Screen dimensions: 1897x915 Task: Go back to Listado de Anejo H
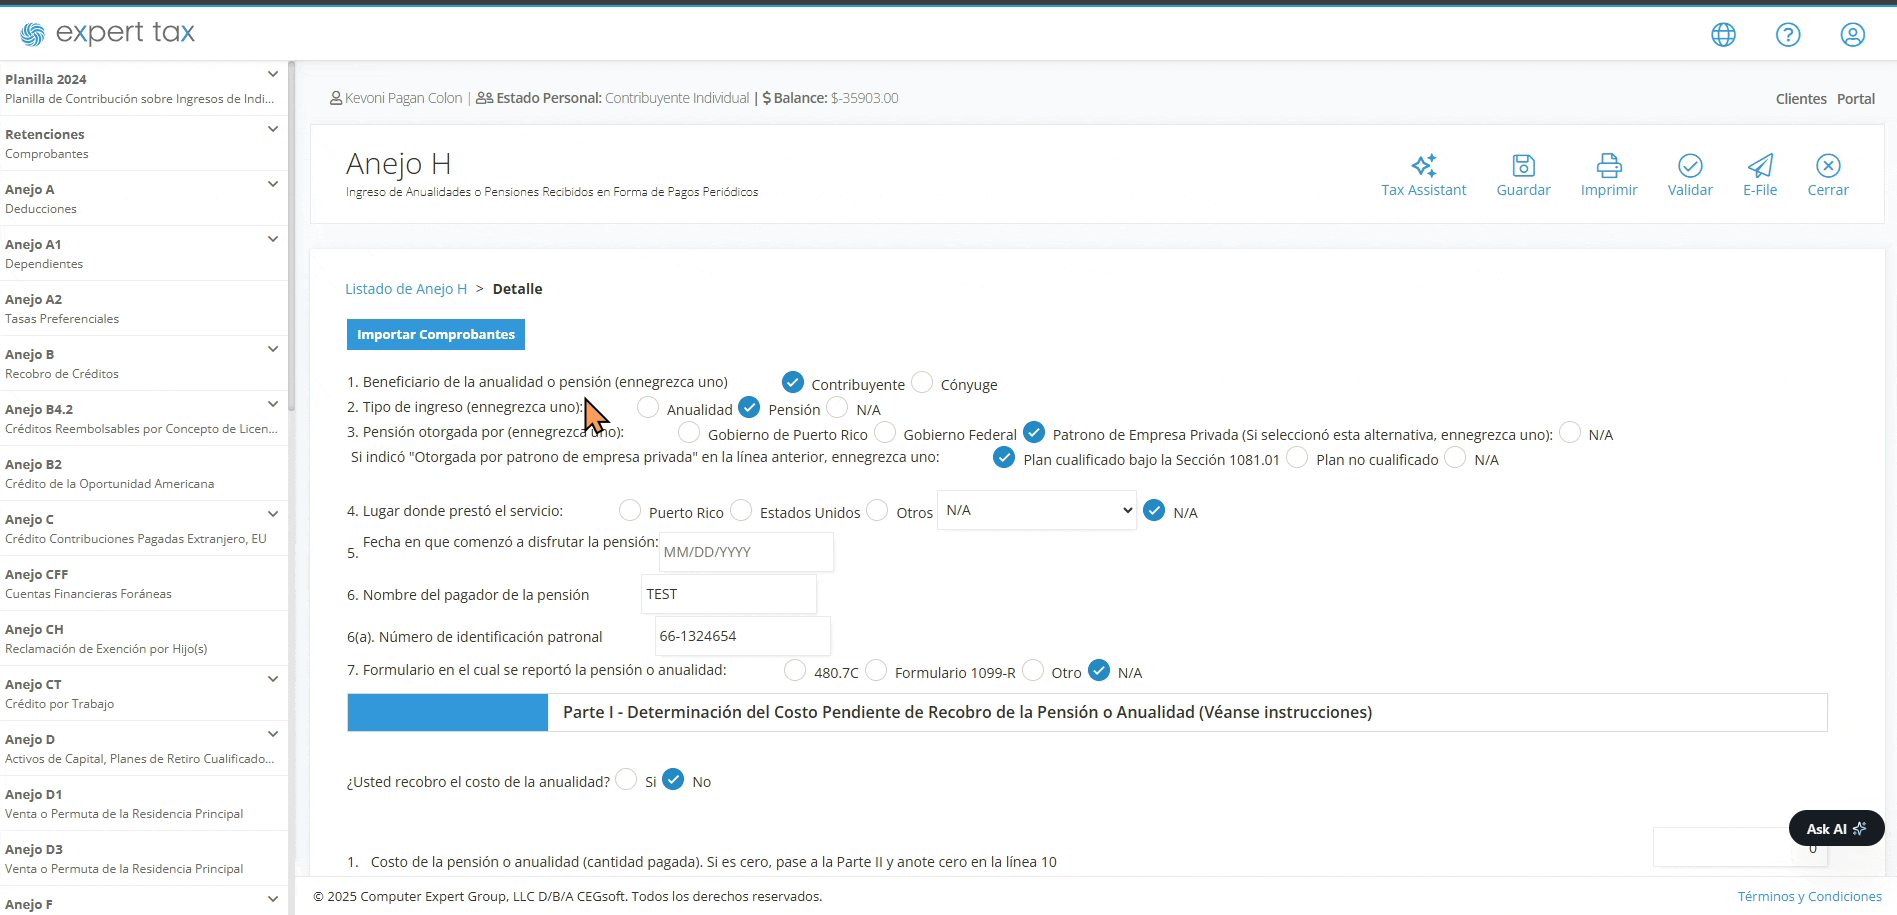pyautogui.click(x=406, y=289)
